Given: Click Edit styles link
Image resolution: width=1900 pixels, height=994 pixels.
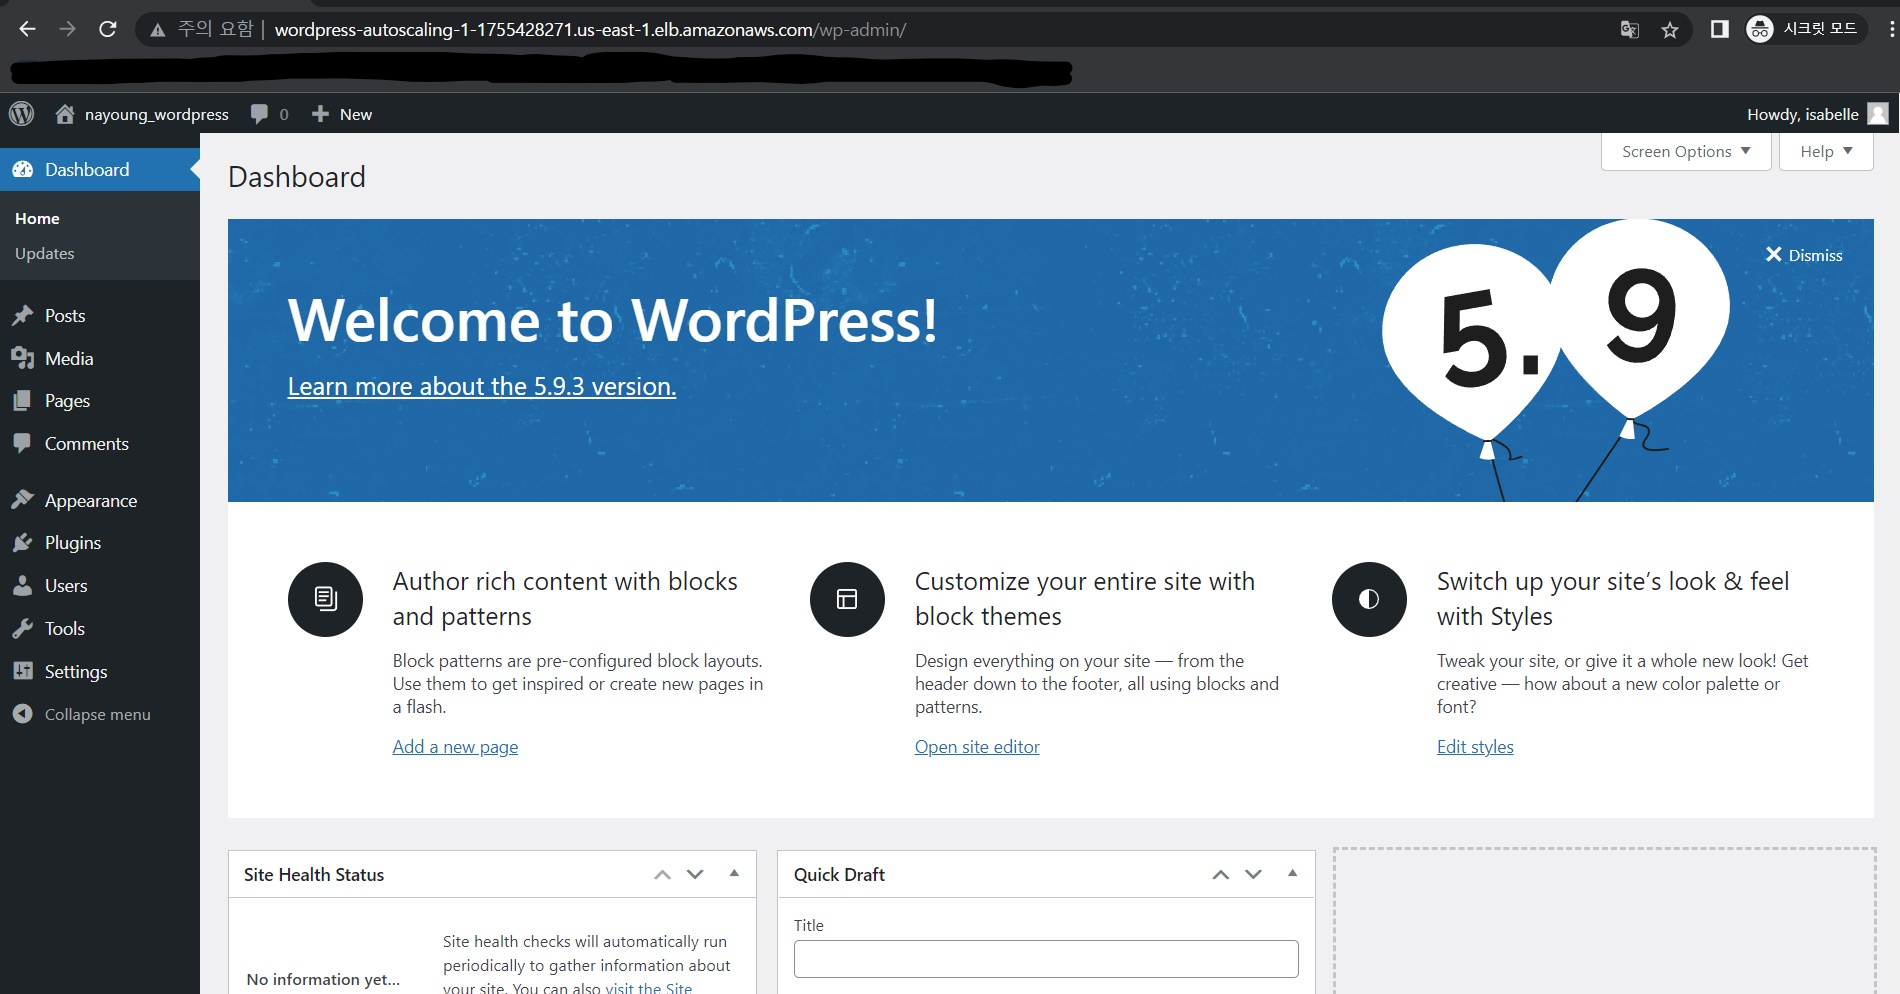Looking at the screenshot, I should 1475,747.
